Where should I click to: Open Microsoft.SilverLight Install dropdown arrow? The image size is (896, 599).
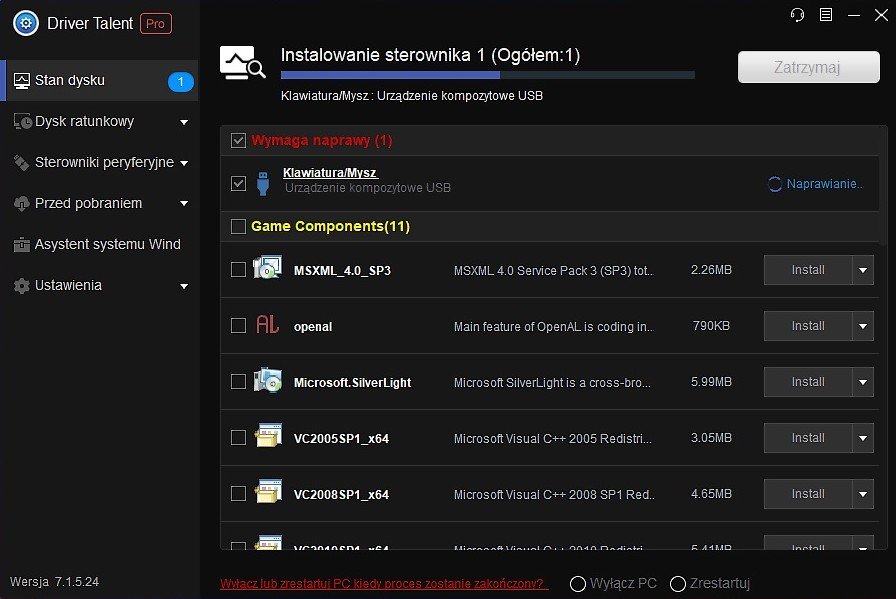tap(863, 382)
